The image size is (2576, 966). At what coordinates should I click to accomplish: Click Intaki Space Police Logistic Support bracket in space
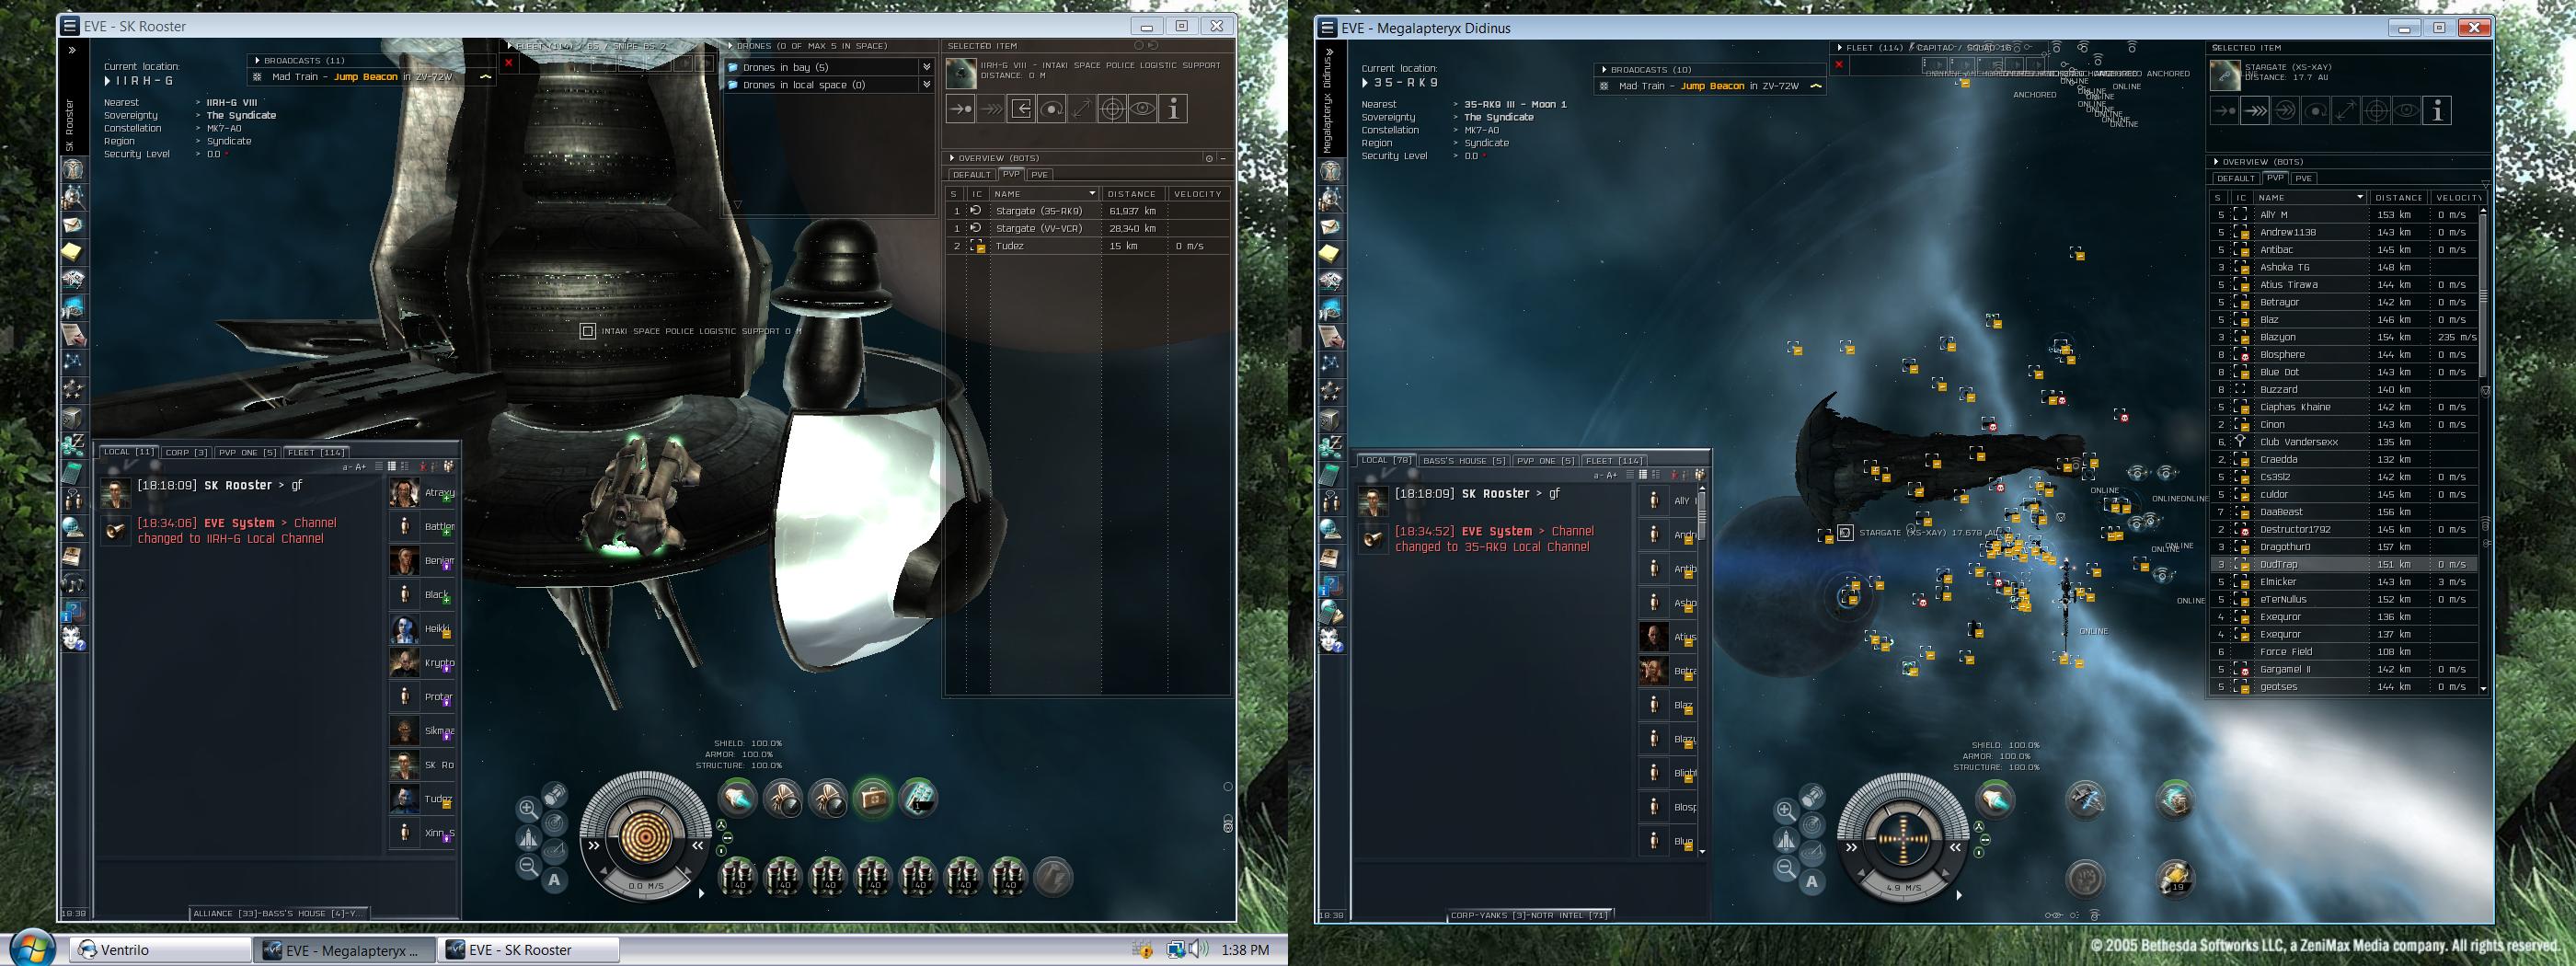[588, 331]
